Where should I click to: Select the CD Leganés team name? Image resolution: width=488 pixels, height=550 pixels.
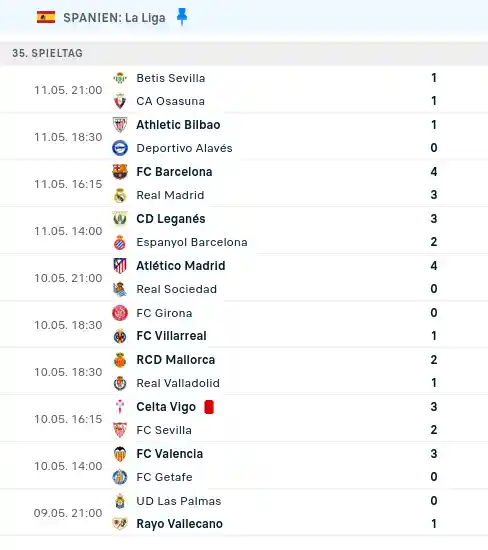point(171,219)
